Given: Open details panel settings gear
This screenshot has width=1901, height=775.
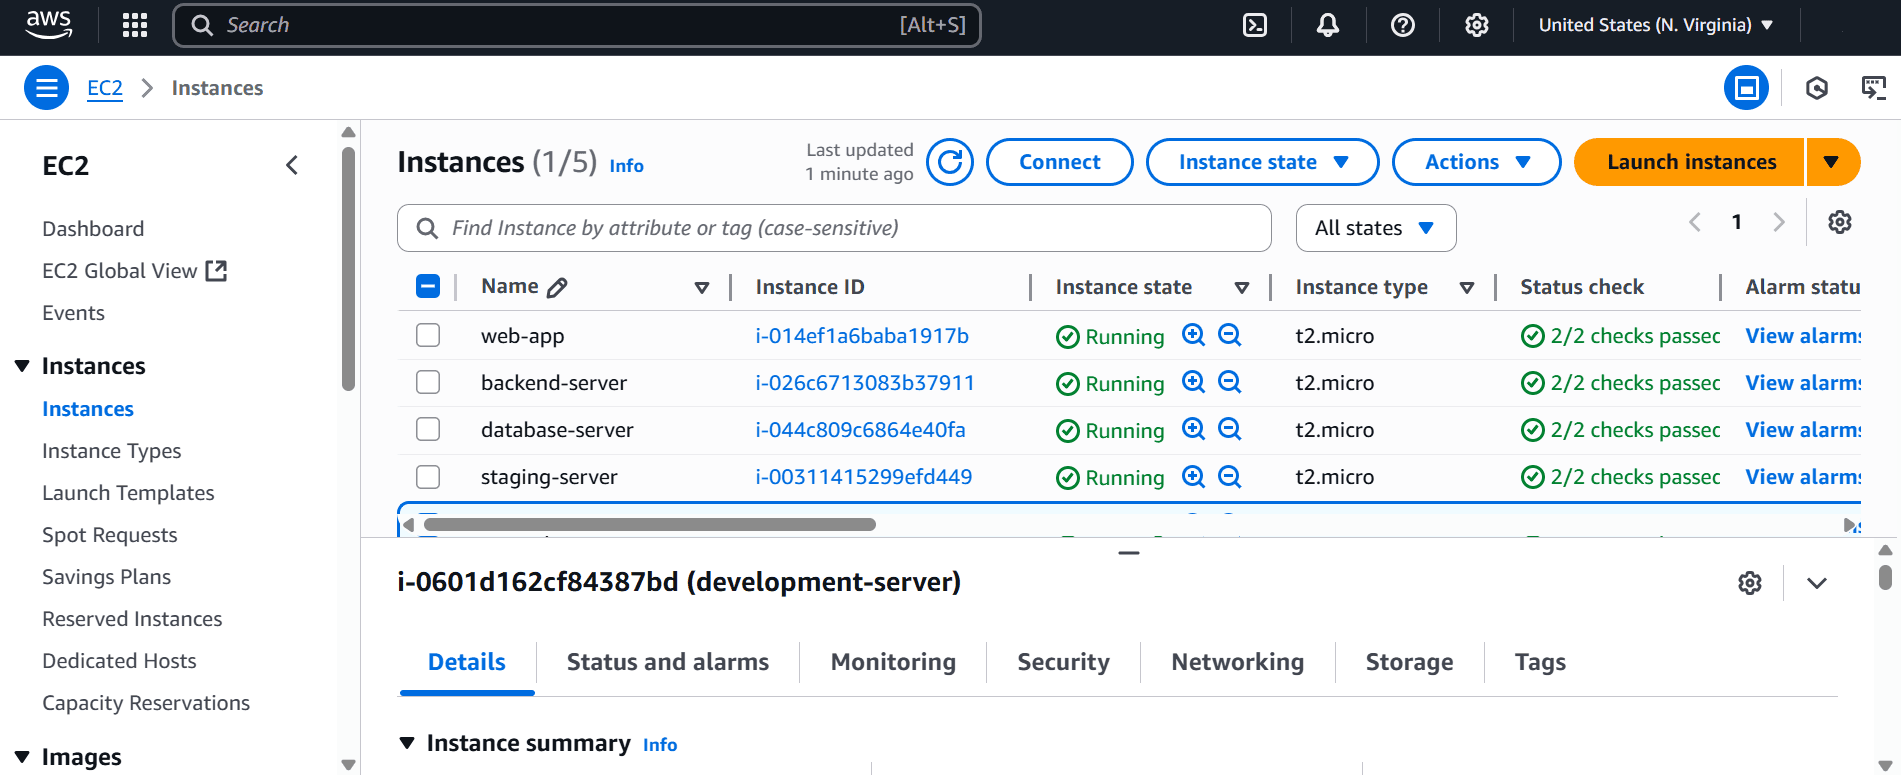Looking at the screenshot, I should click(x=1750, y=583).
